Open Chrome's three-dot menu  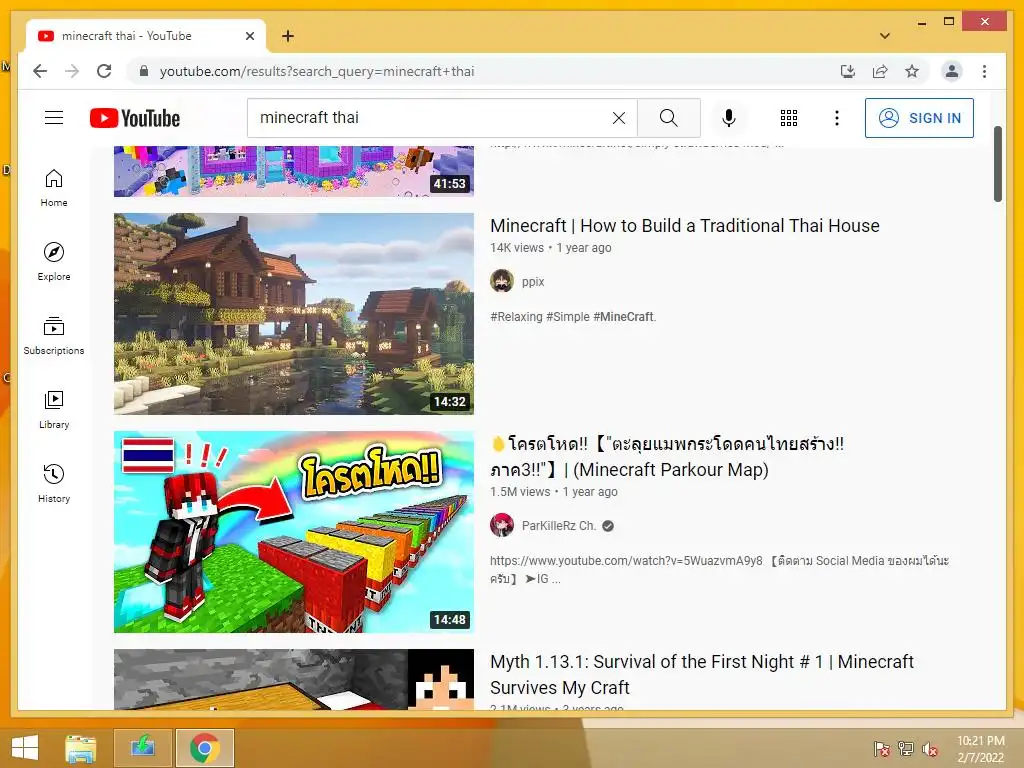pos(984,71)
